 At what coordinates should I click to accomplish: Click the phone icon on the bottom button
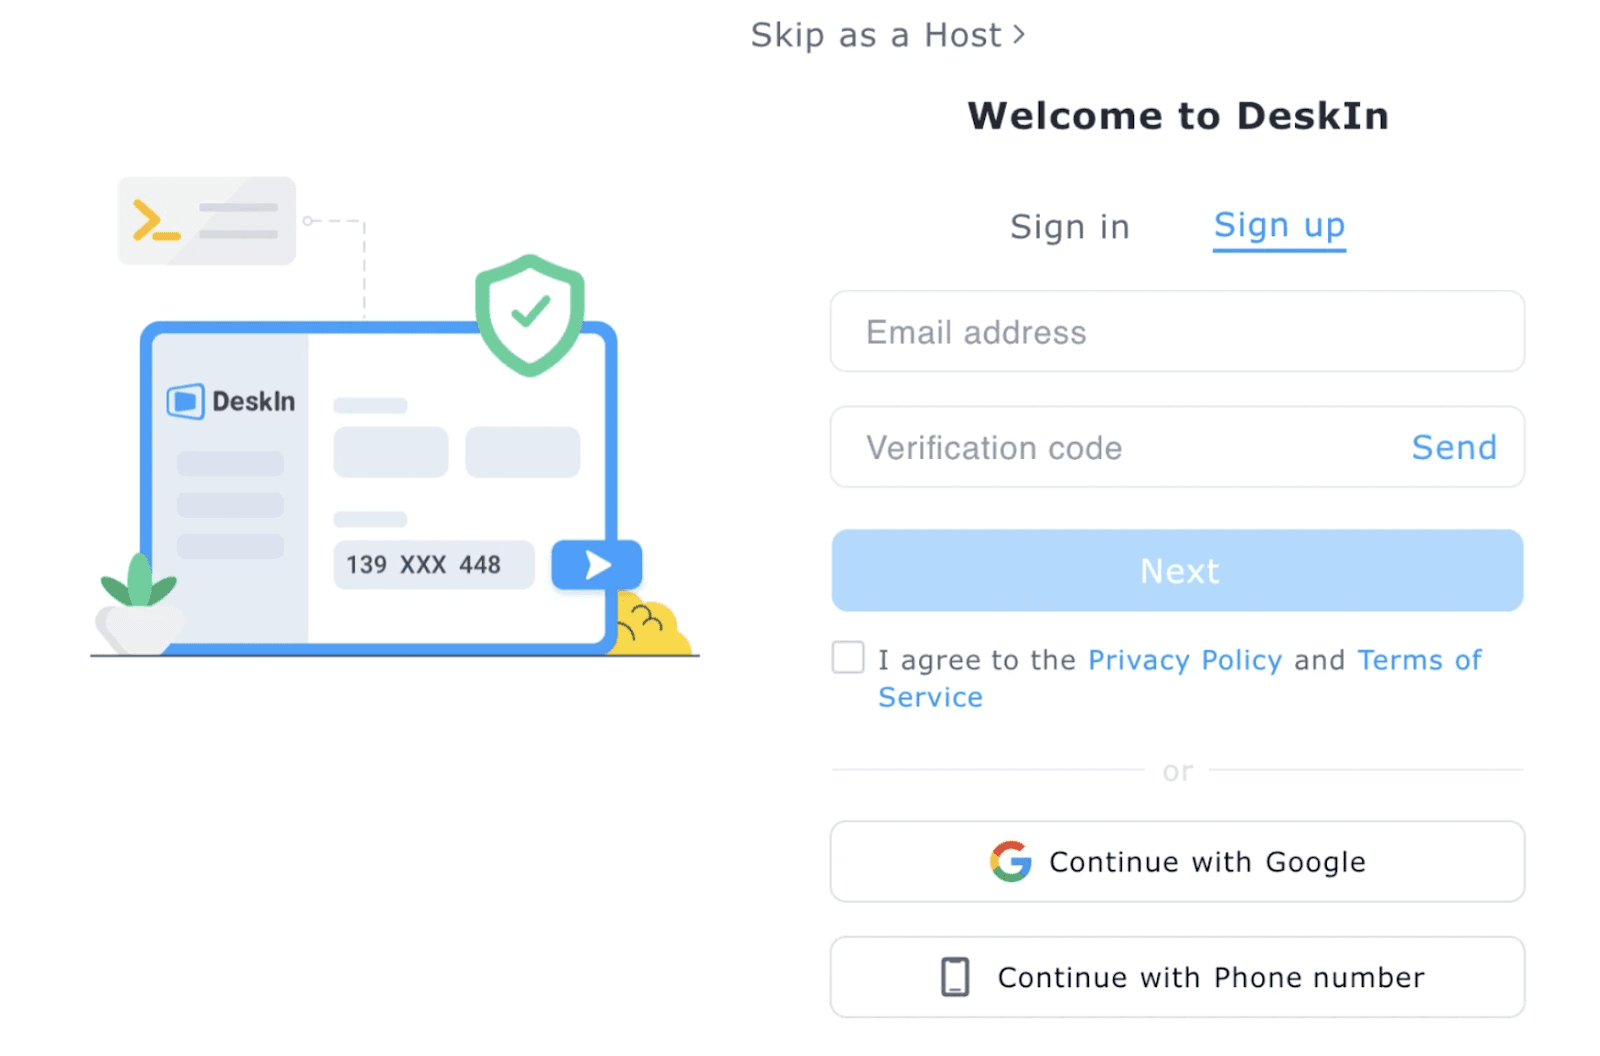click(955, 977)
